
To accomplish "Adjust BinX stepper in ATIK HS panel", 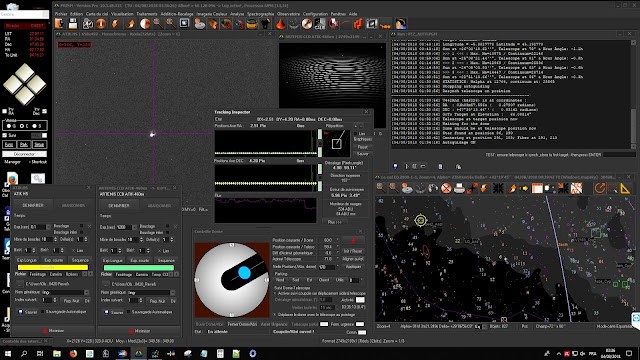I will click(x=34, y=250).
